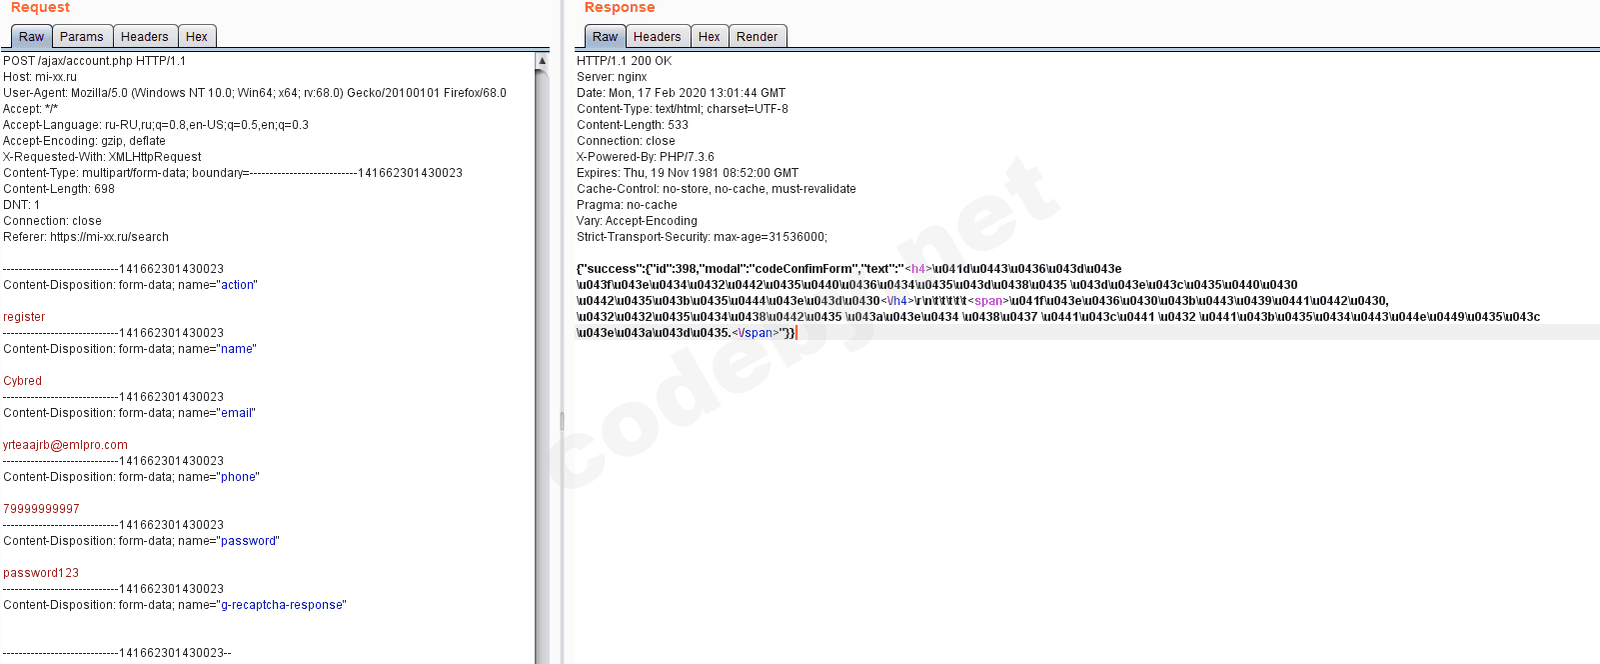The width and height of the screenshot is (1600, 664).
Task: Click the '79999999997' phone value
Action: tap(41, 509)
